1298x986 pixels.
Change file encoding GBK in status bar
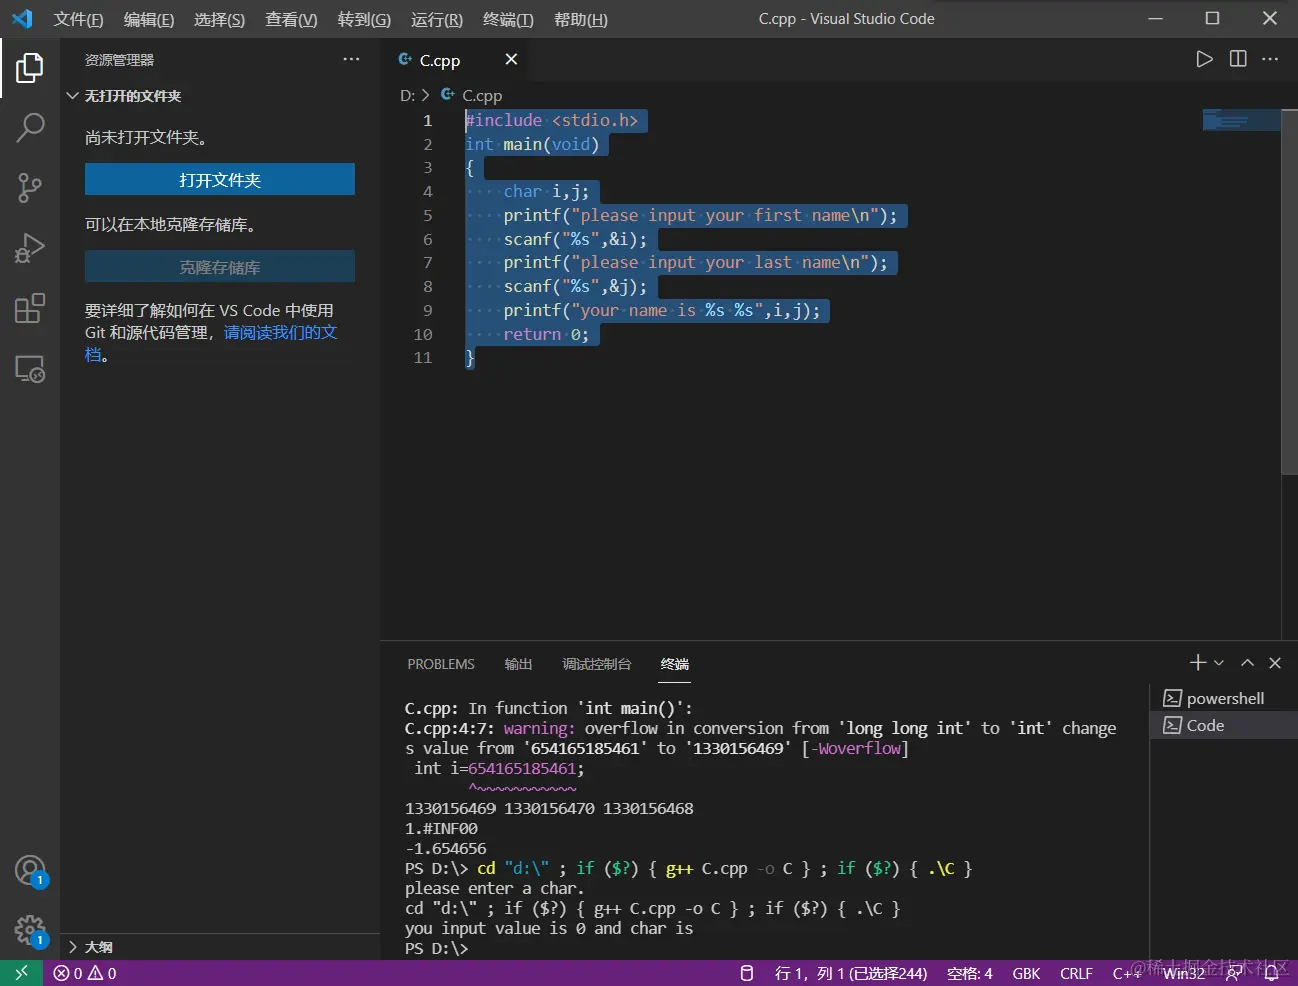[1026, 973]
